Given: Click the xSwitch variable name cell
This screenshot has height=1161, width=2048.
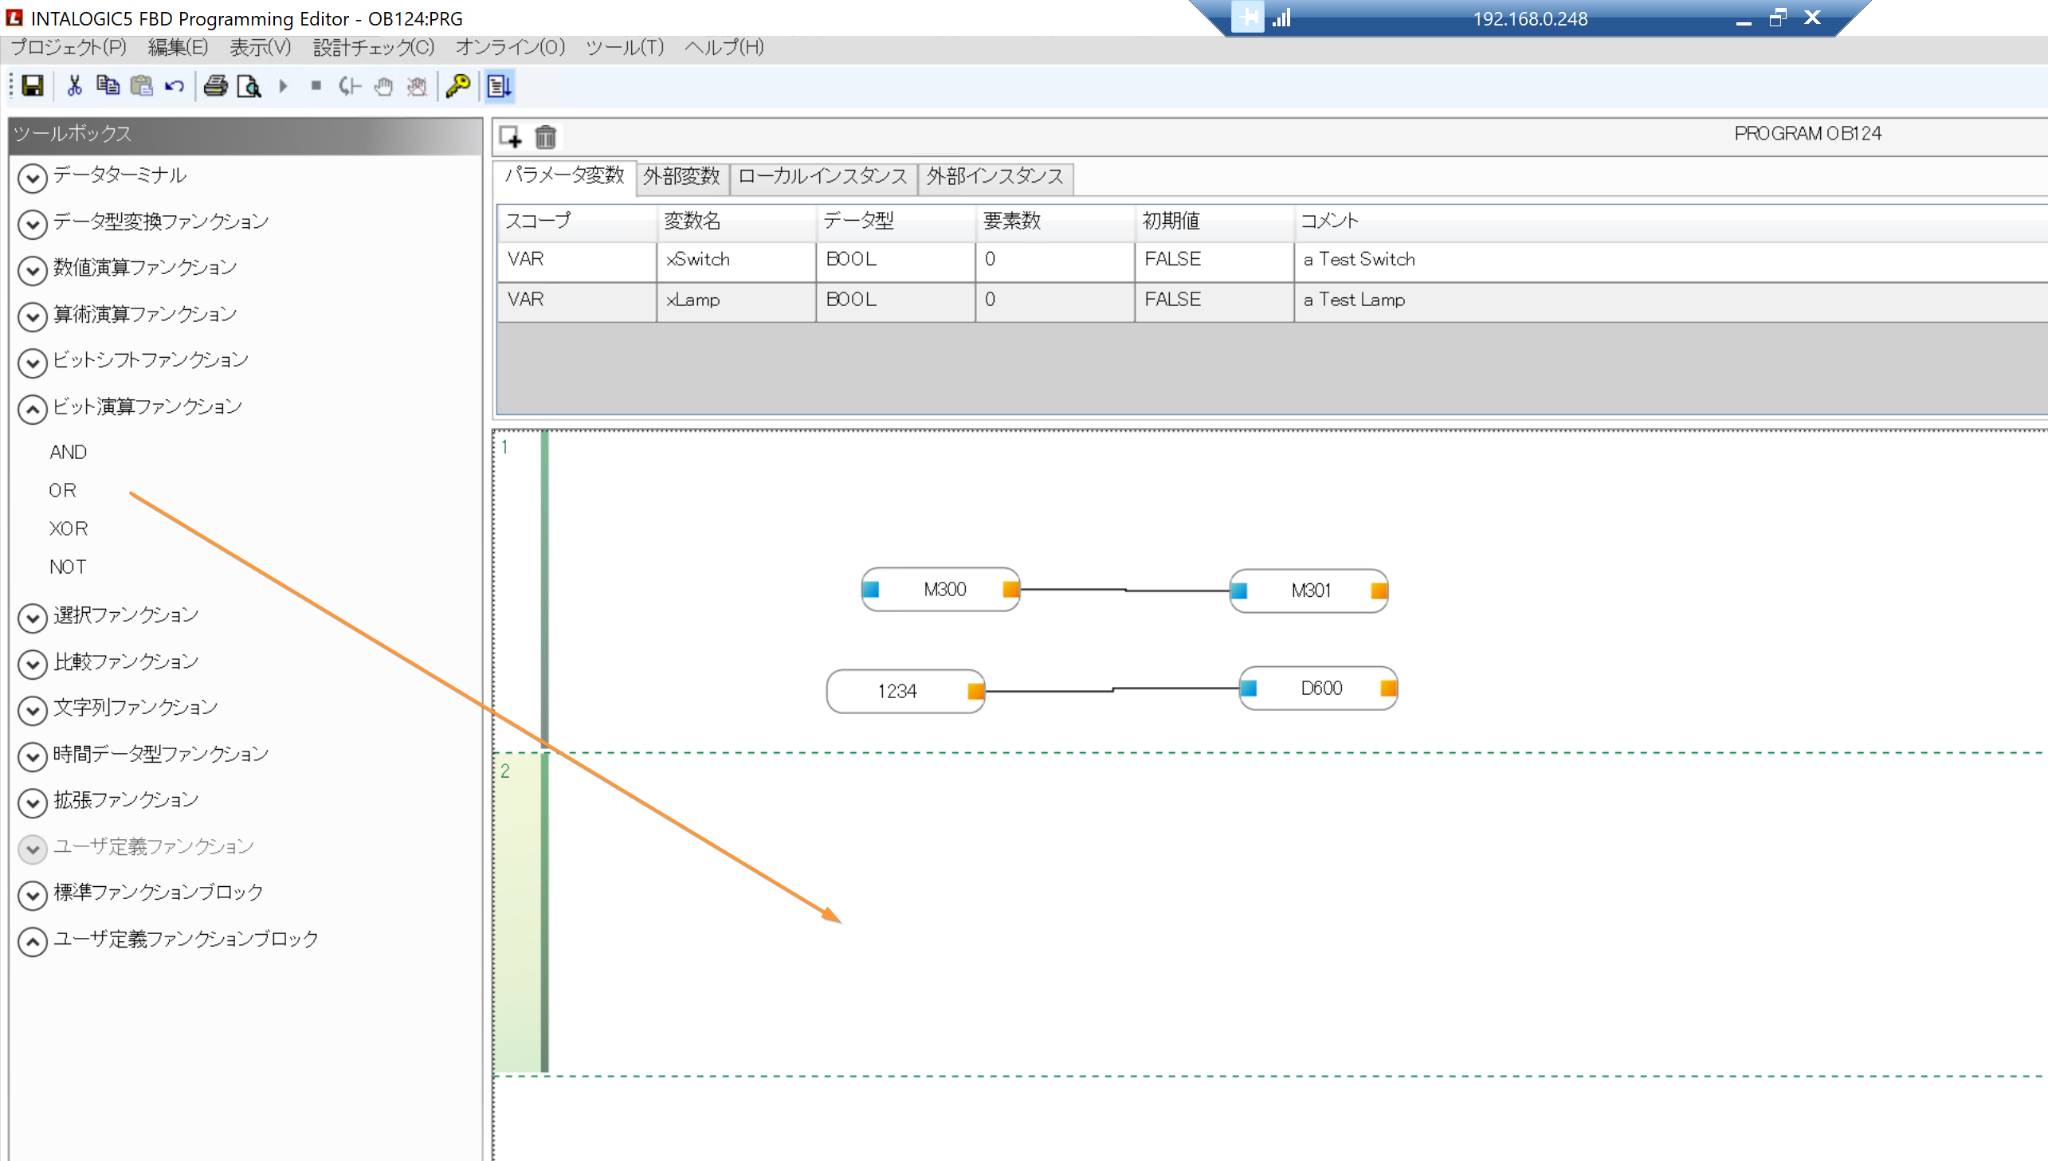Looking at the screenshot, I should [x=735, y=260].
